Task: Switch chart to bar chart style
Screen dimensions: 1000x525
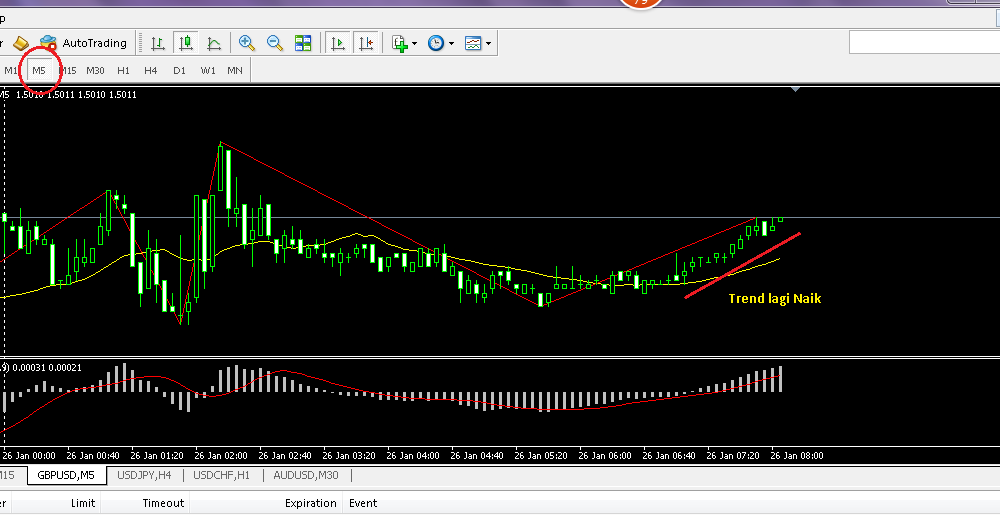Action: point(158,43)
